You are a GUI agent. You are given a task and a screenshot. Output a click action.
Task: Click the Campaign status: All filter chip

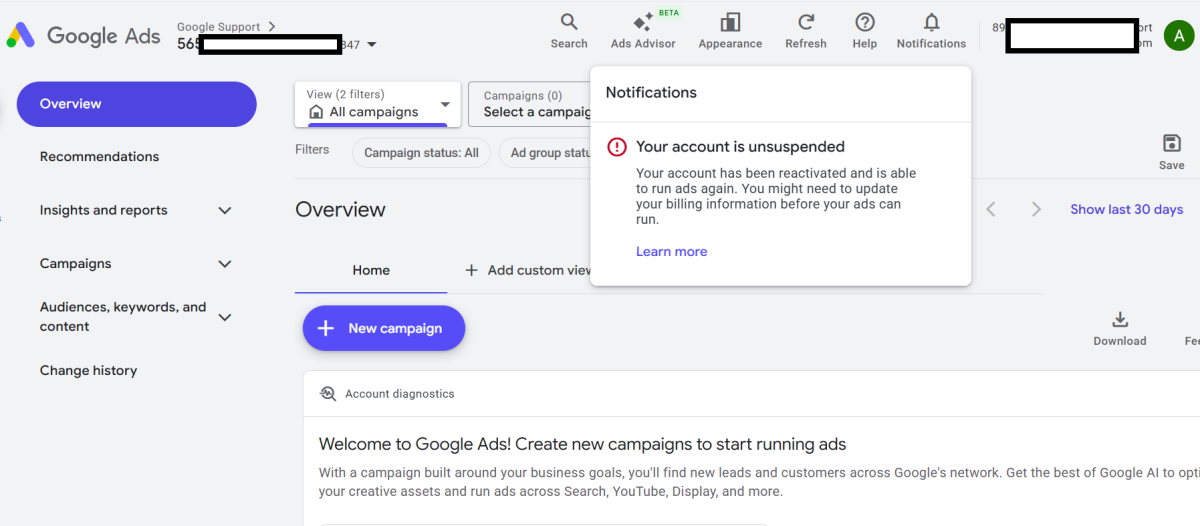421,153
